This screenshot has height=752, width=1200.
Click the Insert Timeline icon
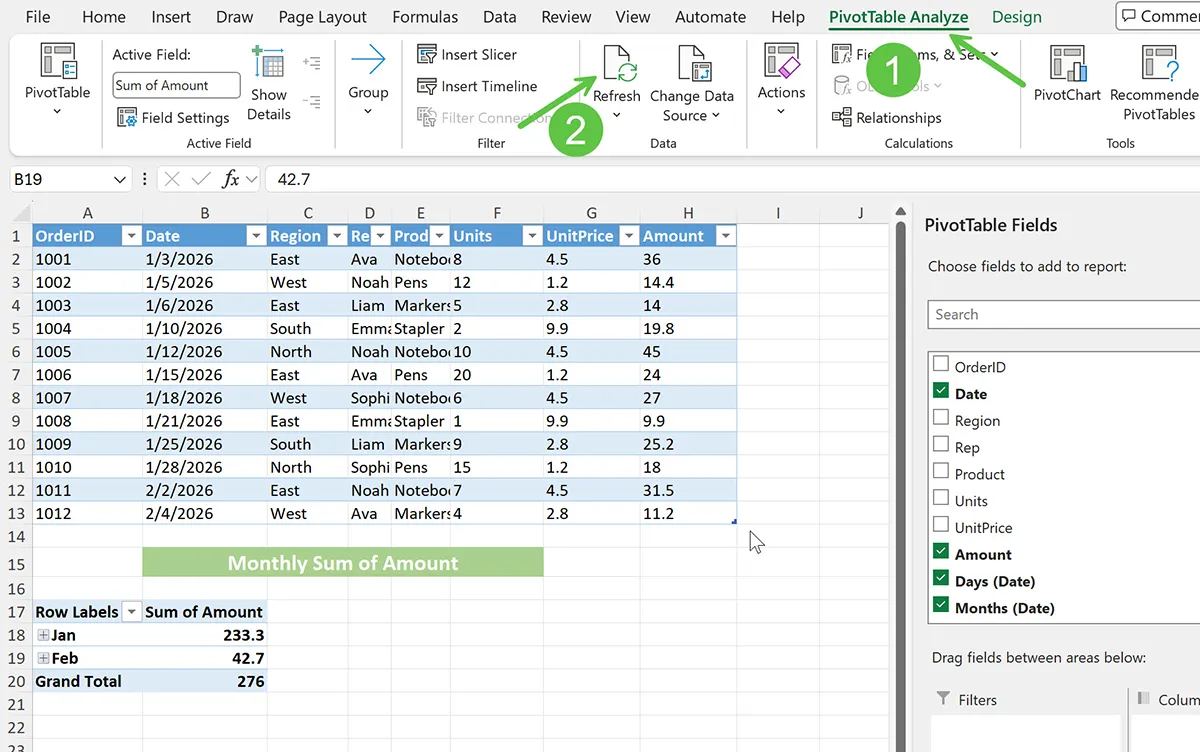(x=428, y=87)
